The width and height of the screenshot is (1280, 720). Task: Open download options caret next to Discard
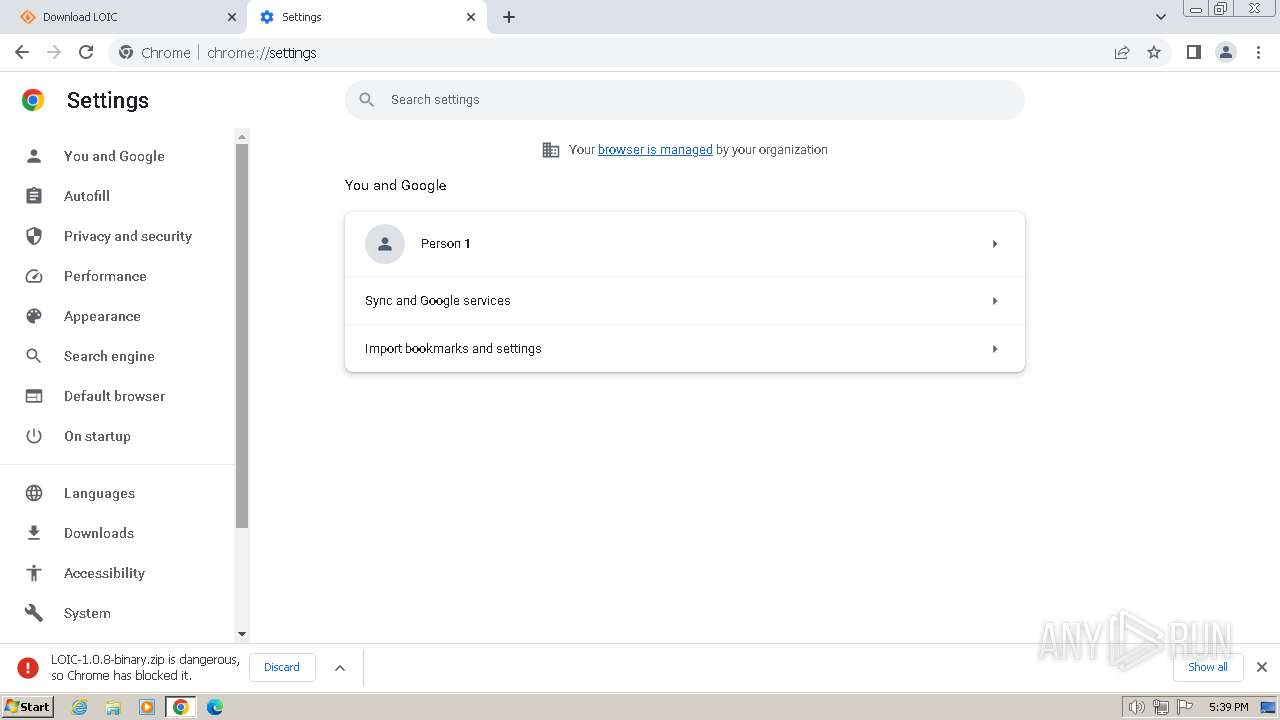(340, 668)
